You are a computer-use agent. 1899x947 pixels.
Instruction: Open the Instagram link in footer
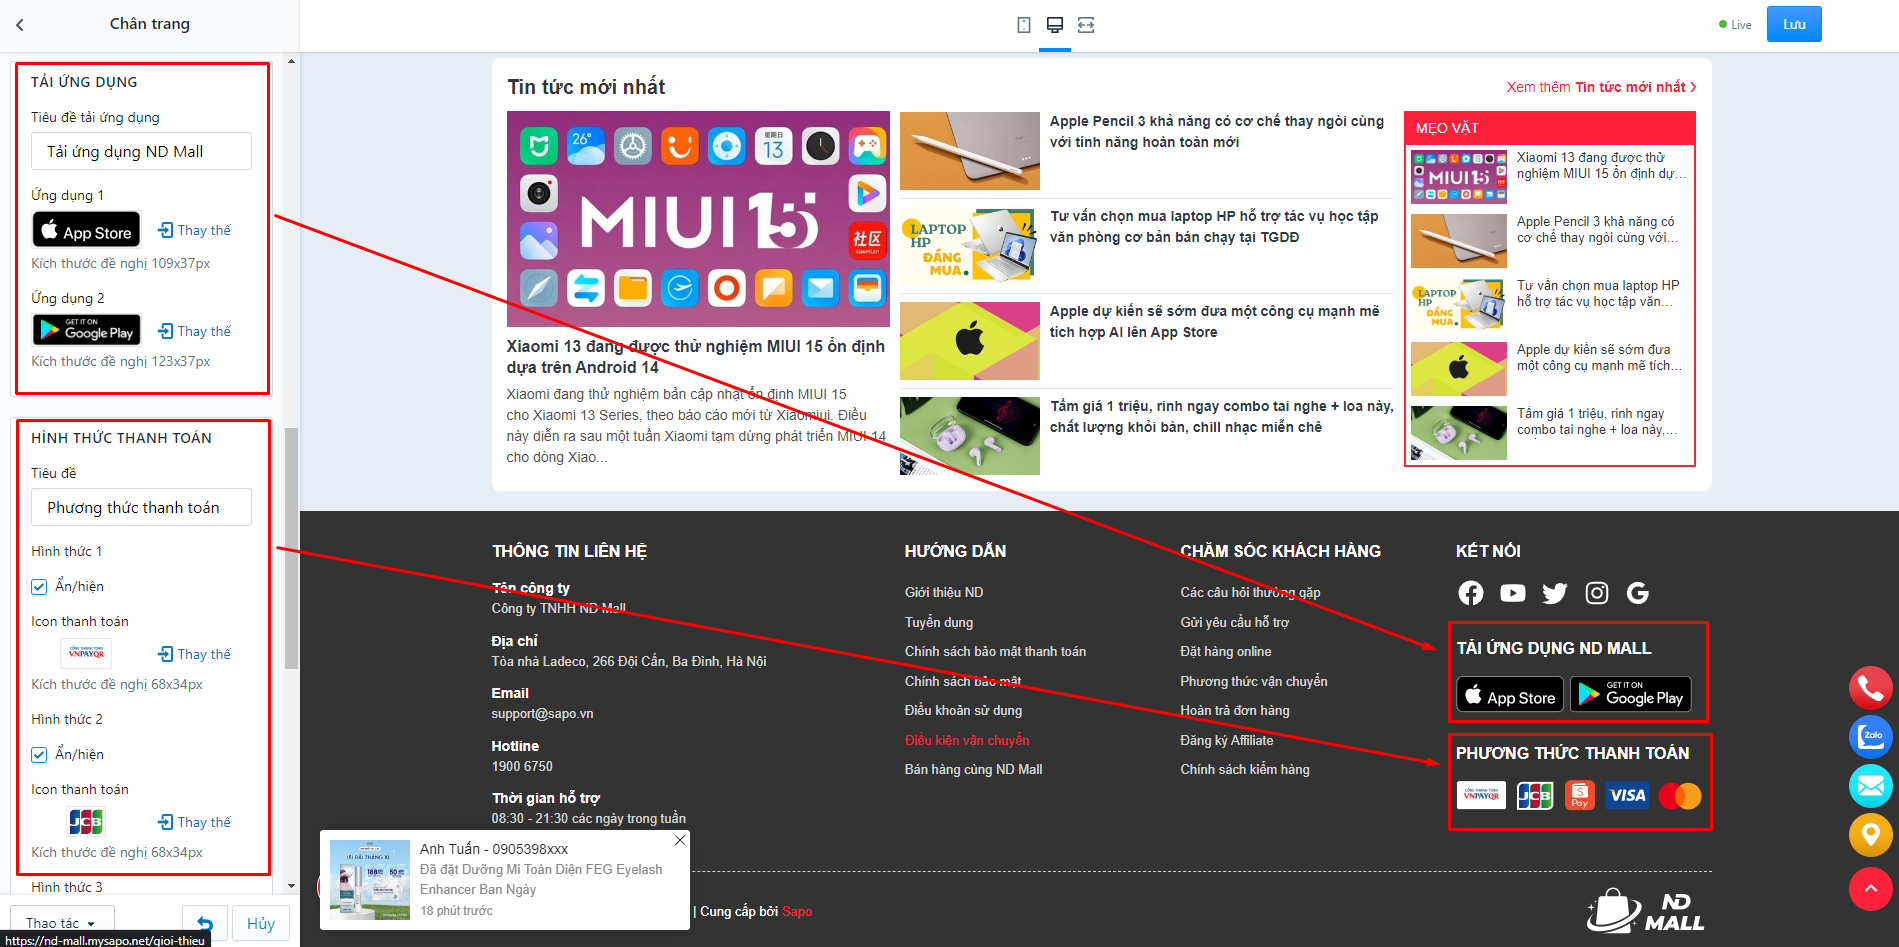click(x=1597, y=593)
